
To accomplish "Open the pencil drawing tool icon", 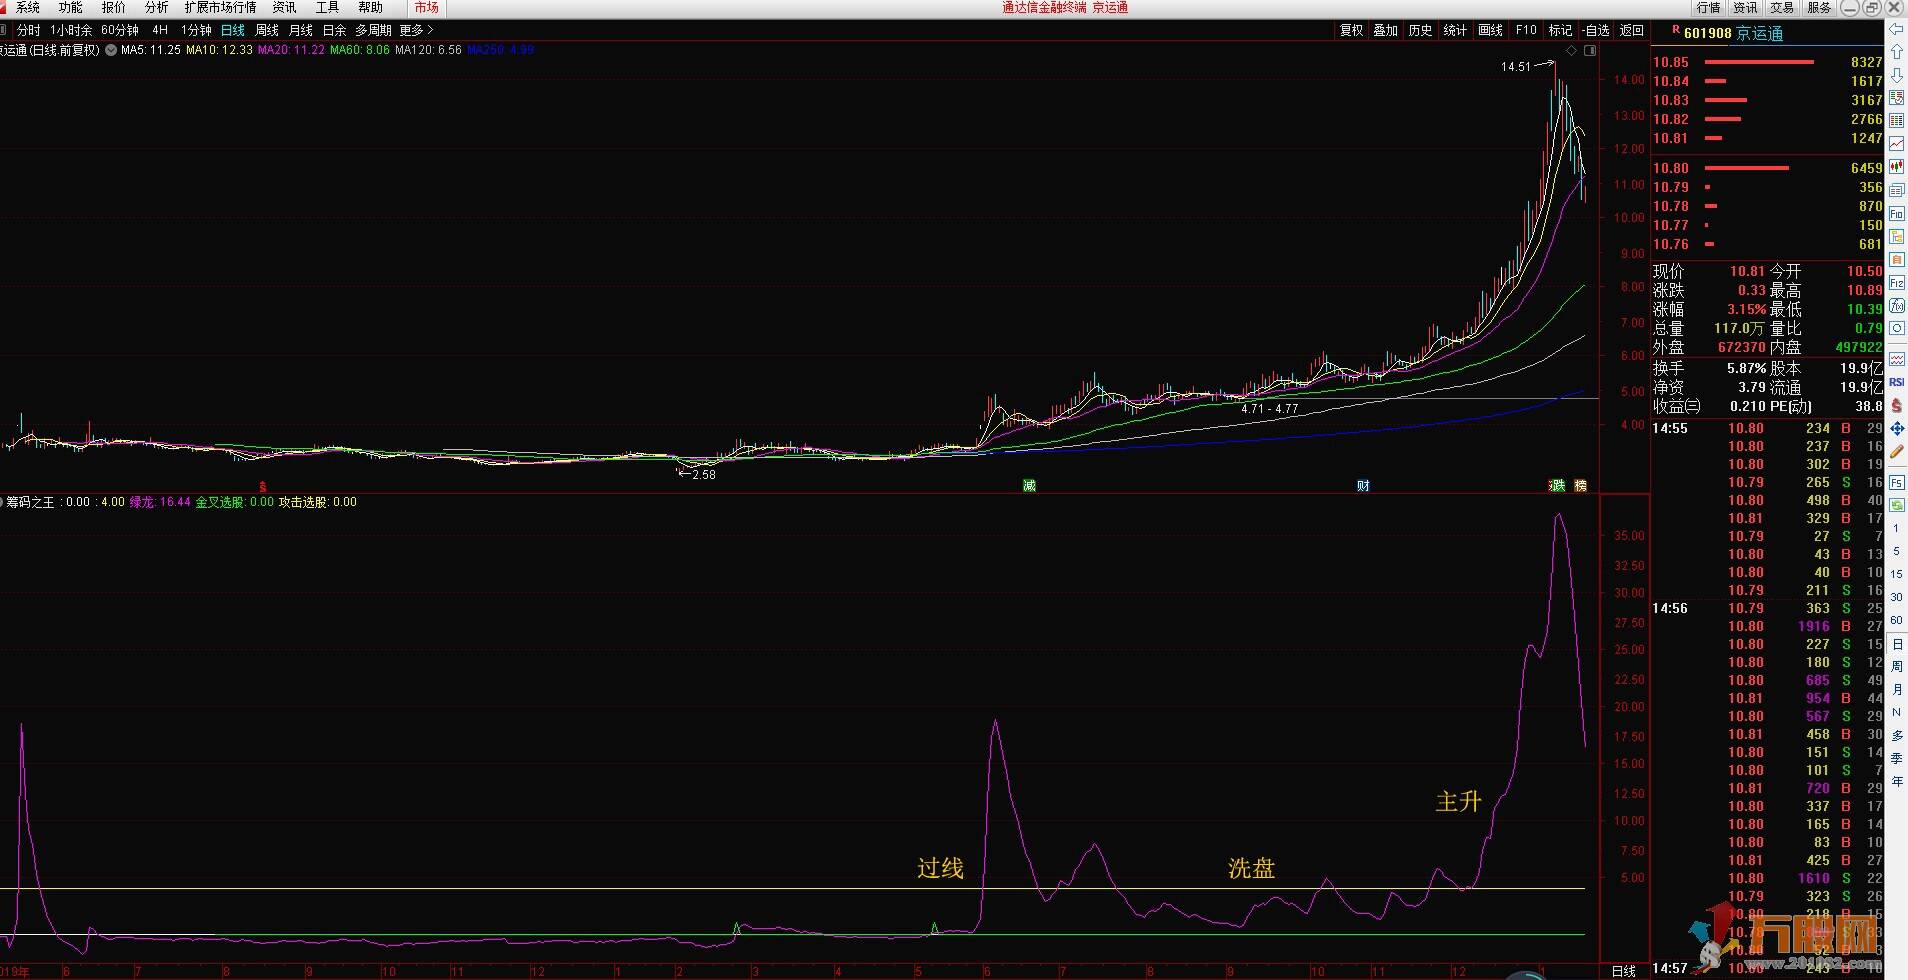I will coord(1897,451).
